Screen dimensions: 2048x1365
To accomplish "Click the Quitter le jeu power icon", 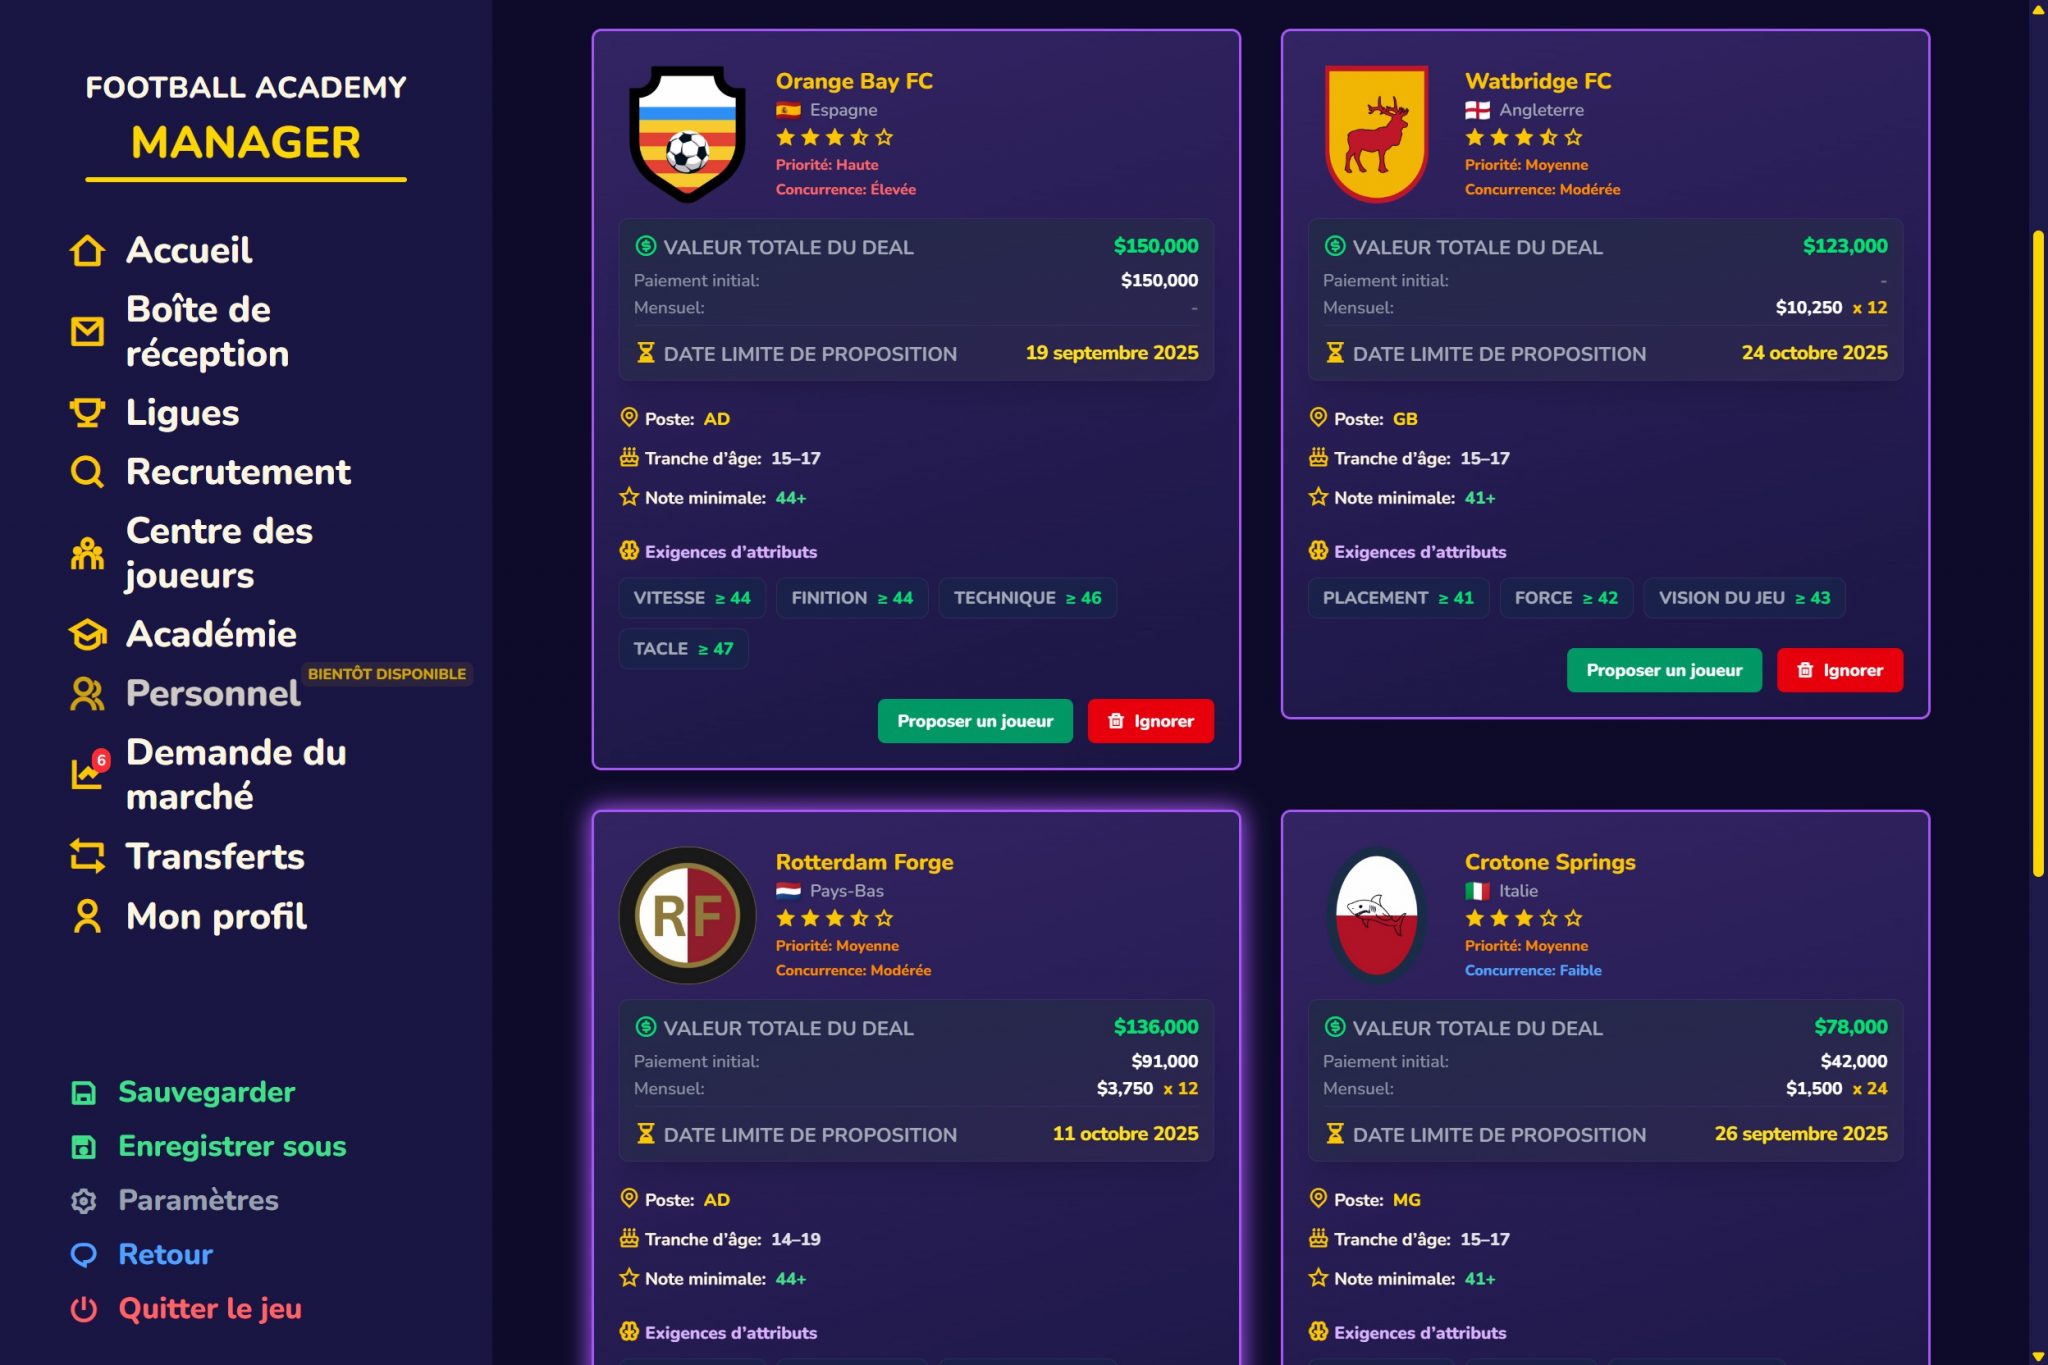I will (84, 1309).
